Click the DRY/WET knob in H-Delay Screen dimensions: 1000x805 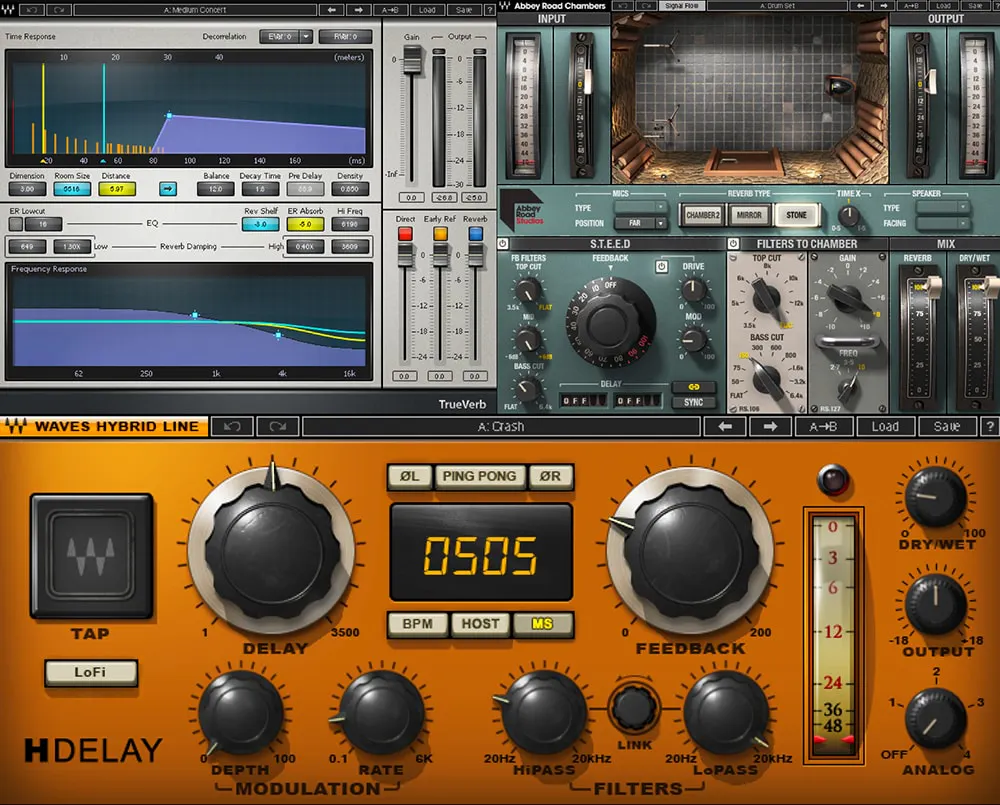coord(936,498)
